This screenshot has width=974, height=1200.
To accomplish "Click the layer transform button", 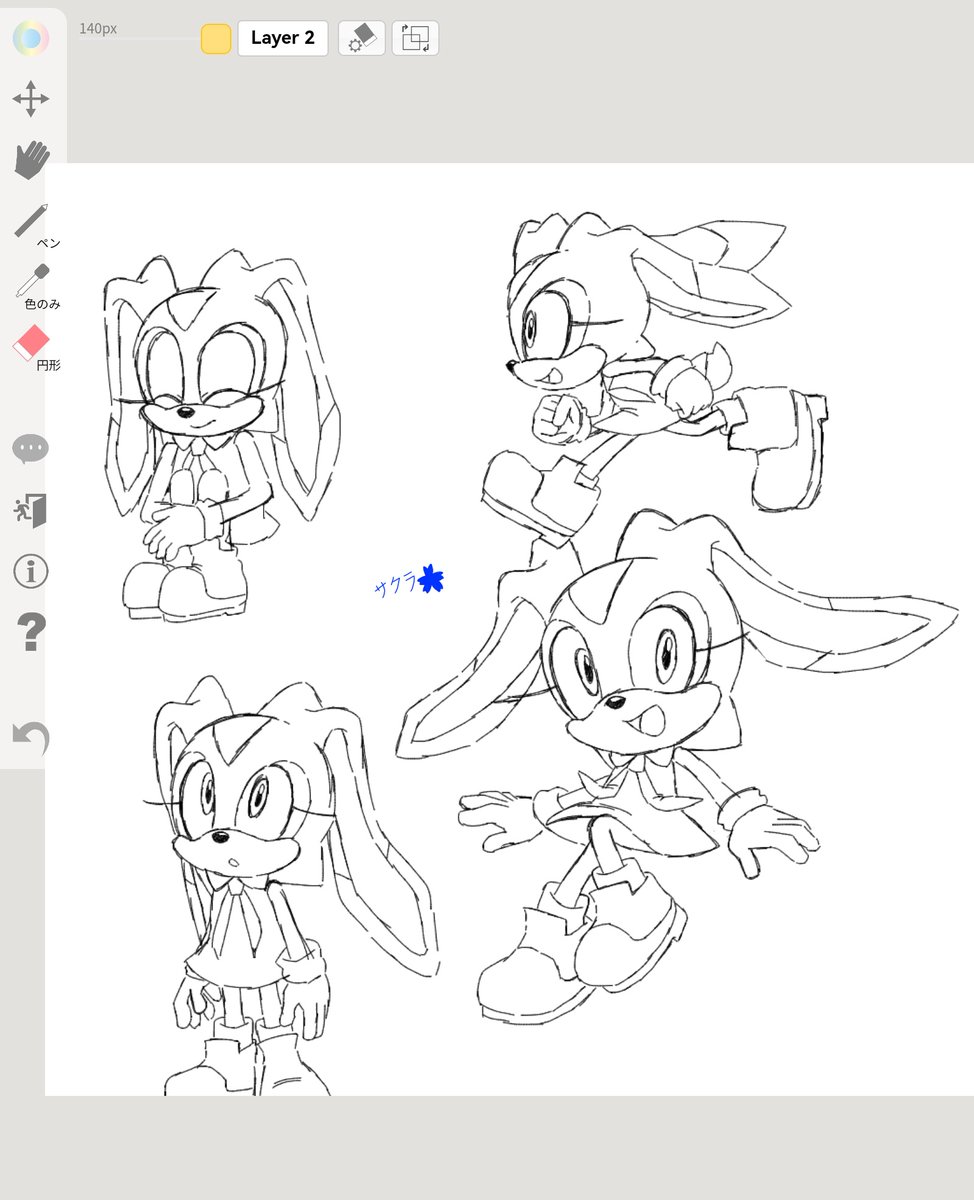I will point(415,38).
